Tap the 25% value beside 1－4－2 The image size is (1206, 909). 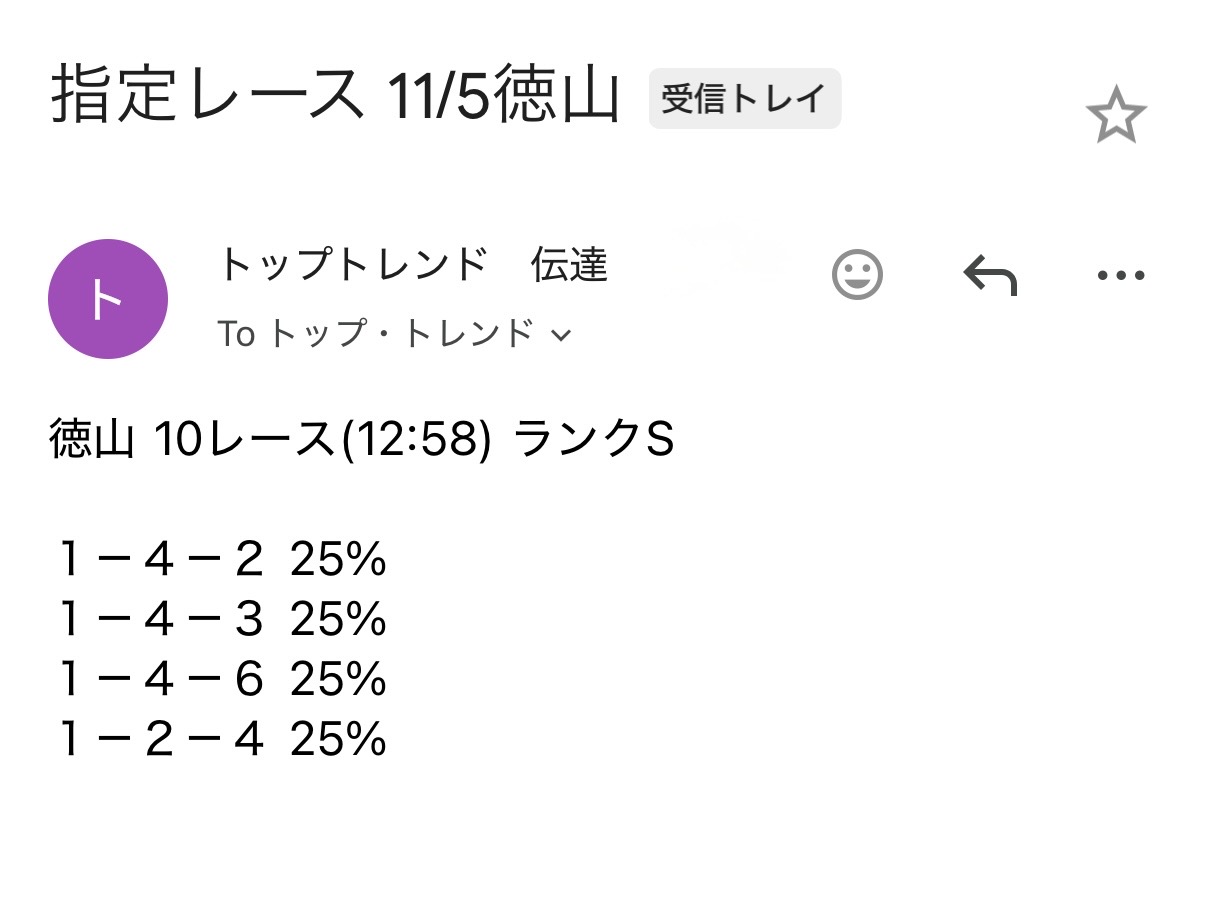338,561
